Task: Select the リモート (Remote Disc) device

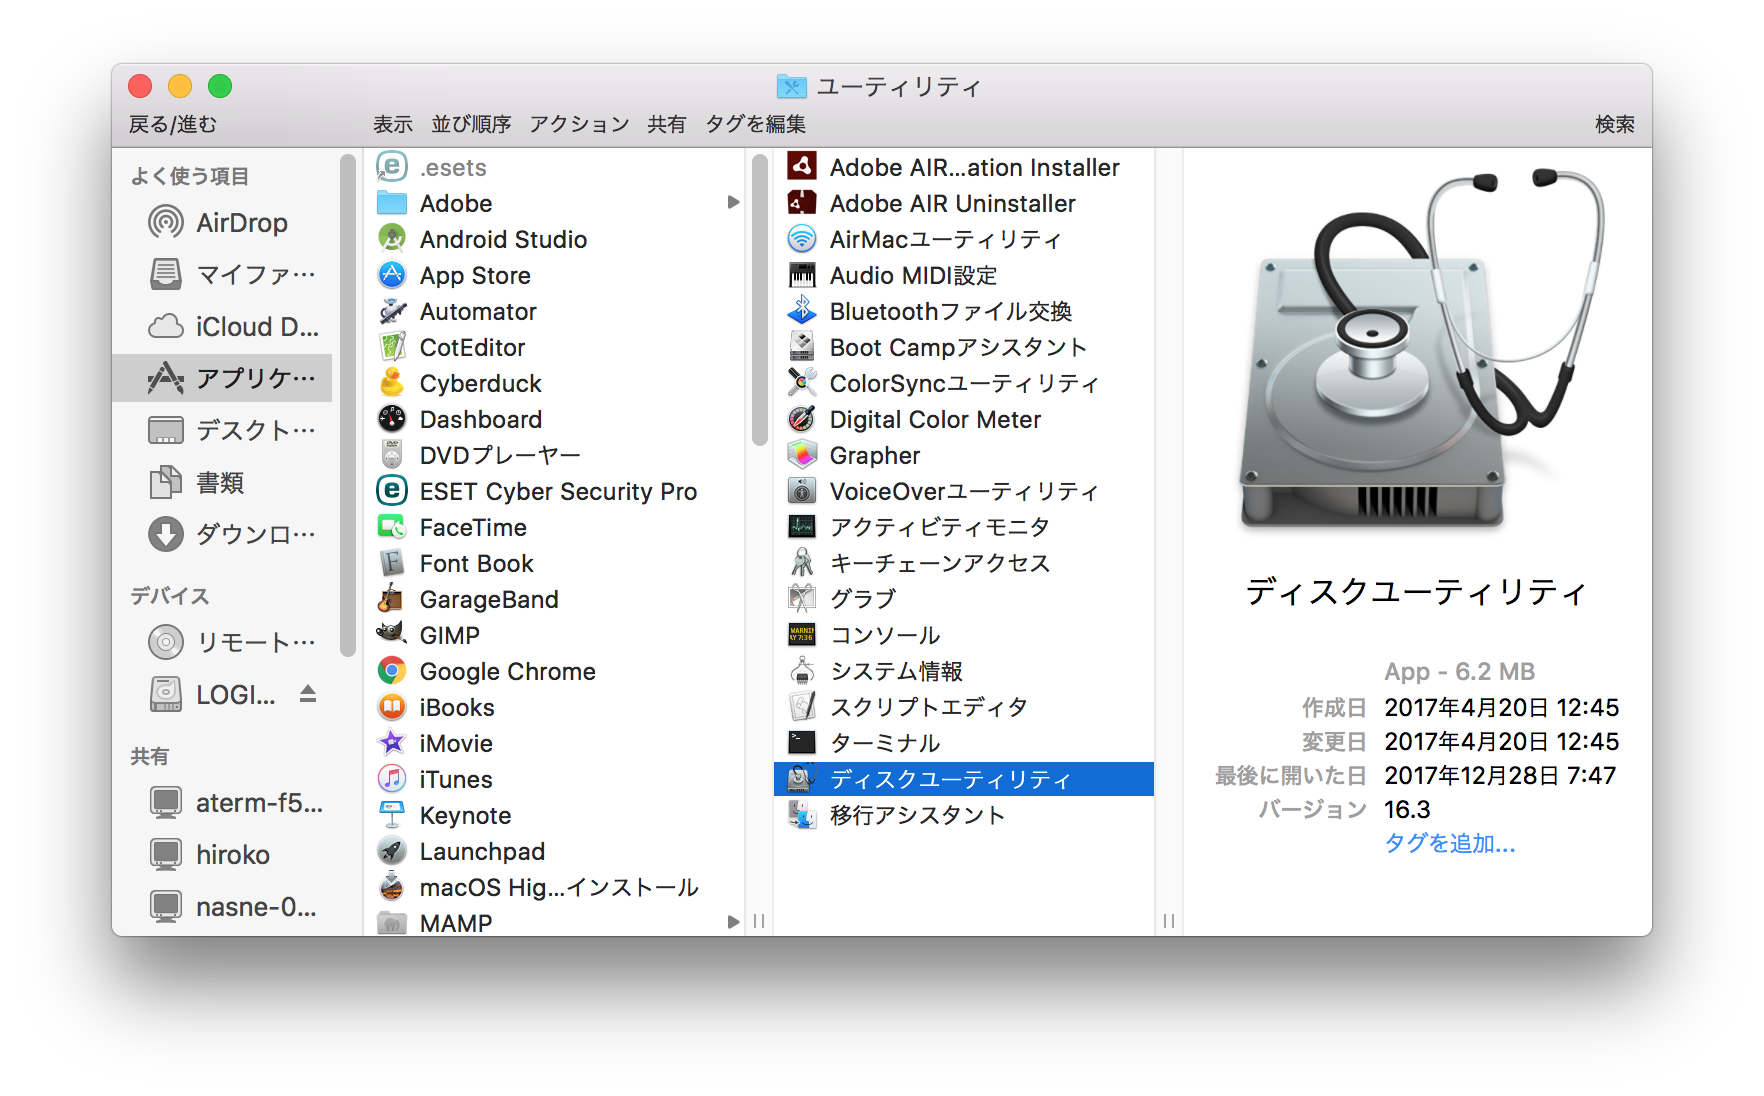Action: pos(222,642)
